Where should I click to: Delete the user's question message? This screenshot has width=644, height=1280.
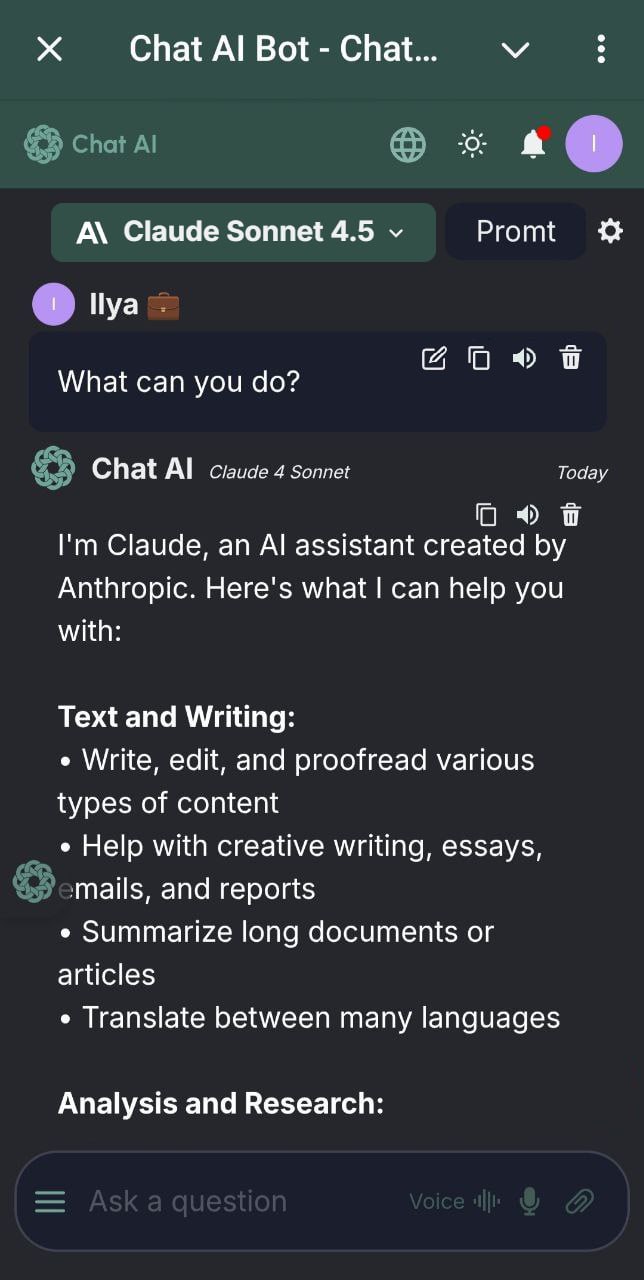pyautogui.click(x=570, y=358)
